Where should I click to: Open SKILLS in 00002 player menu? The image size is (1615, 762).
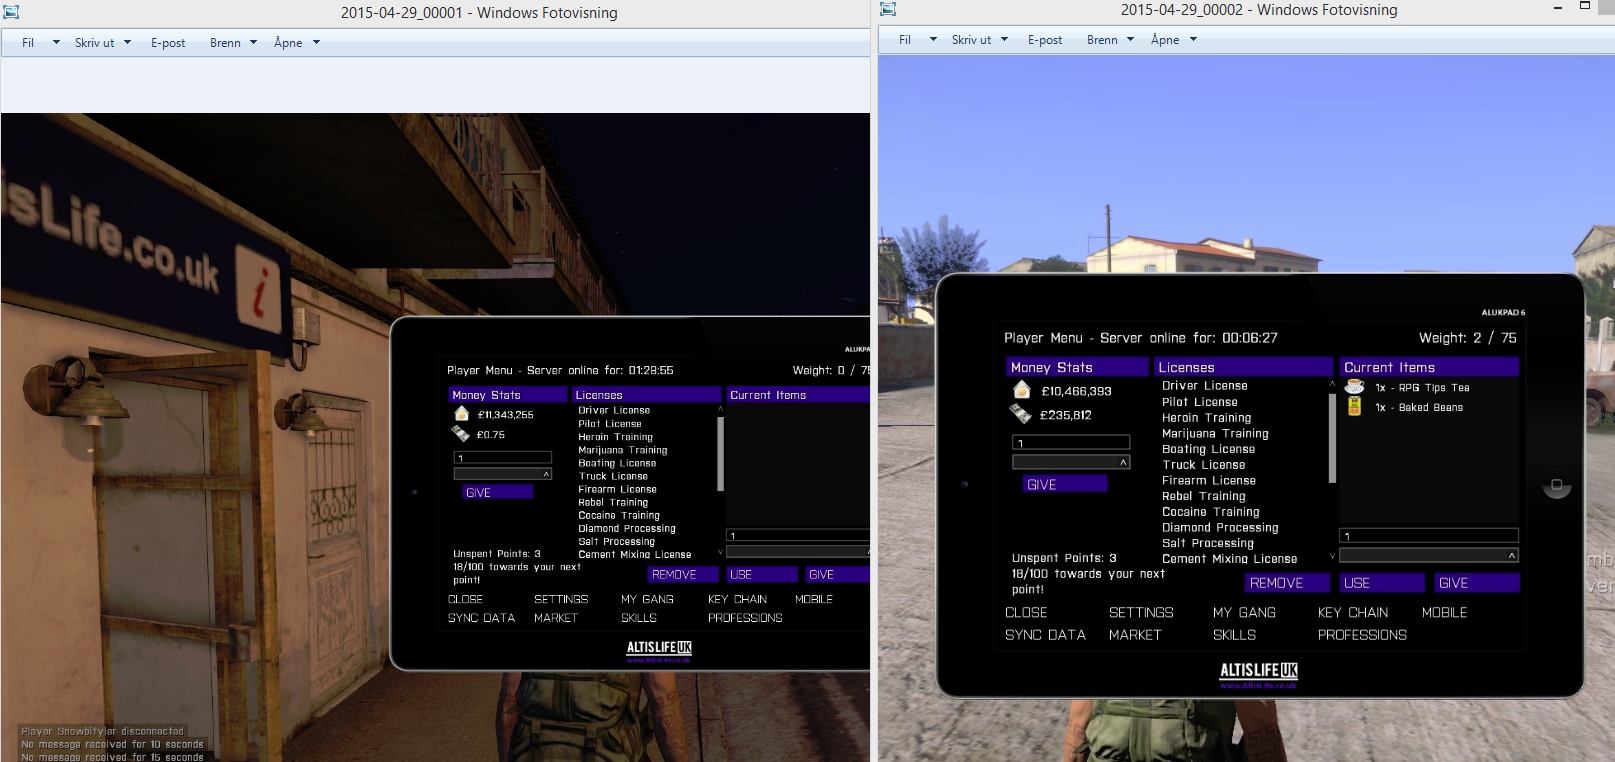tap(1234, 635)
